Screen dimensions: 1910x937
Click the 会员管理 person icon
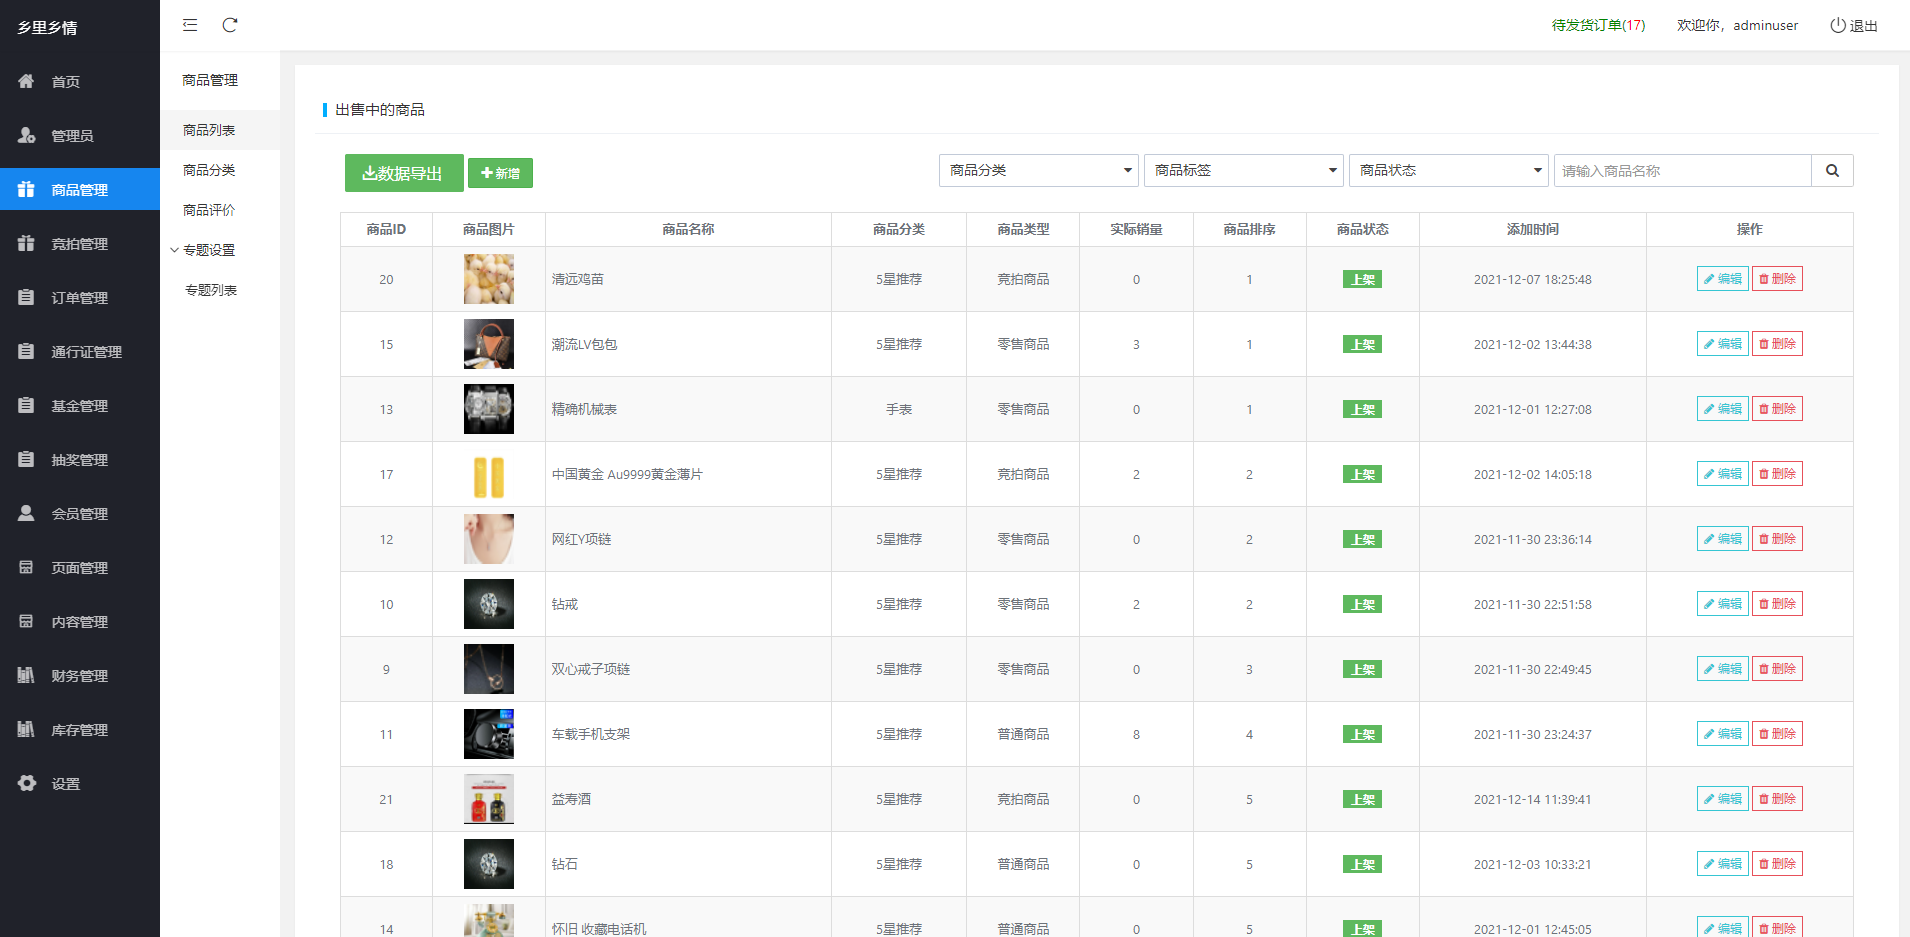(27, 513)
